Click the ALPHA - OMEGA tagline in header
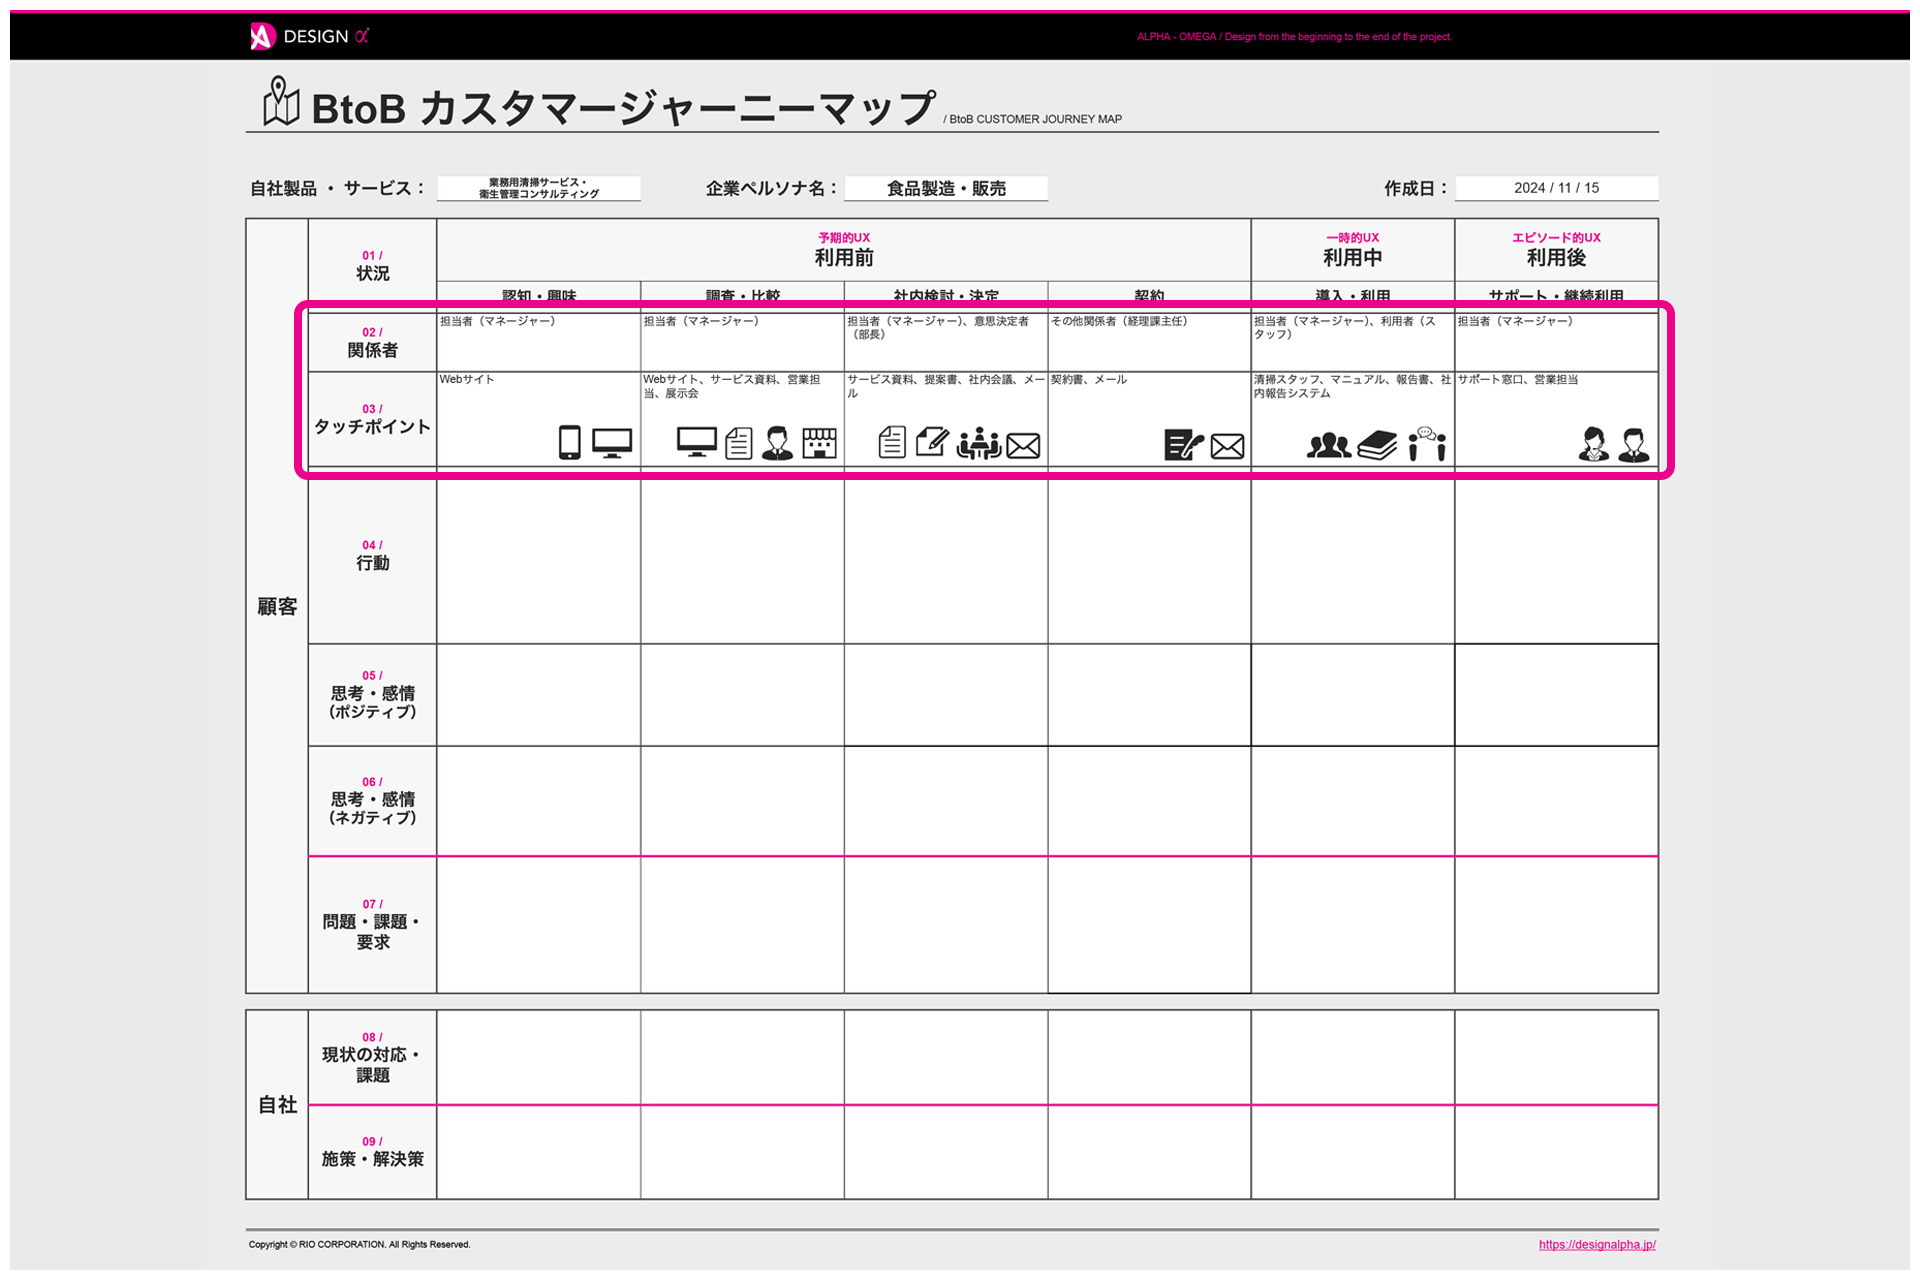The height and width of the screenshot is (1280, 1920). pyautogui.click(x=1294, y=36)
